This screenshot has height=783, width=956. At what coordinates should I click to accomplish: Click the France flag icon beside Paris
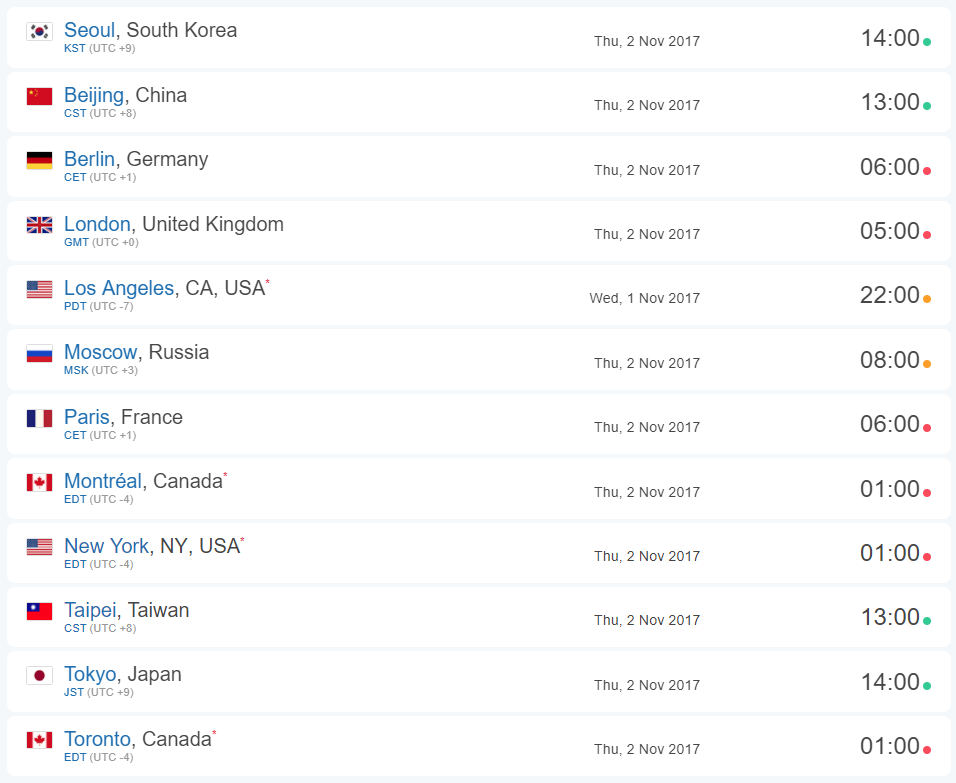[39, 418]
